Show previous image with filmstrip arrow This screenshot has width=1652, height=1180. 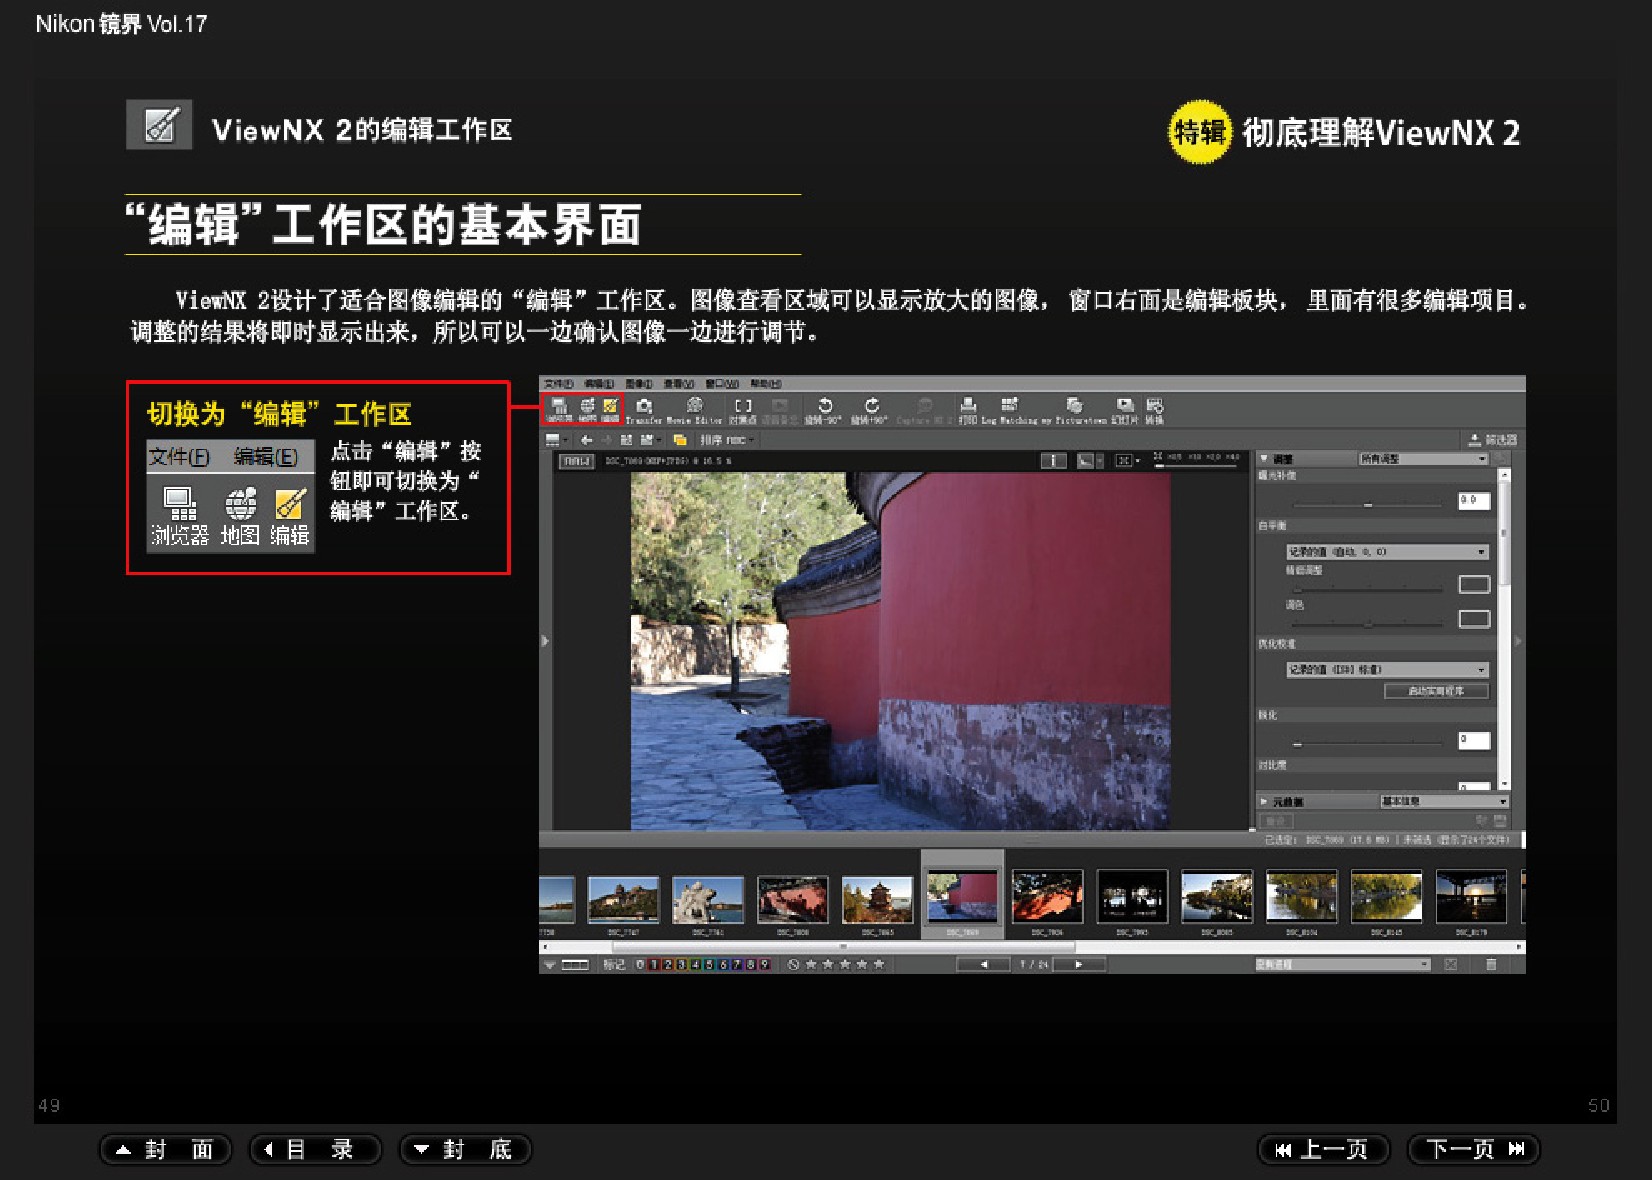pos(983,965)
